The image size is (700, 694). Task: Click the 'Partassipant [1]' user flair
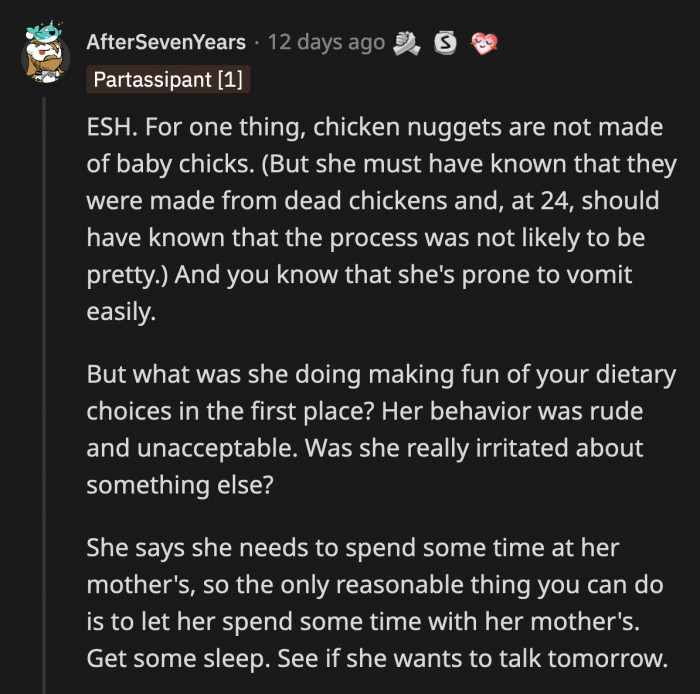click(x=168, y=79)
